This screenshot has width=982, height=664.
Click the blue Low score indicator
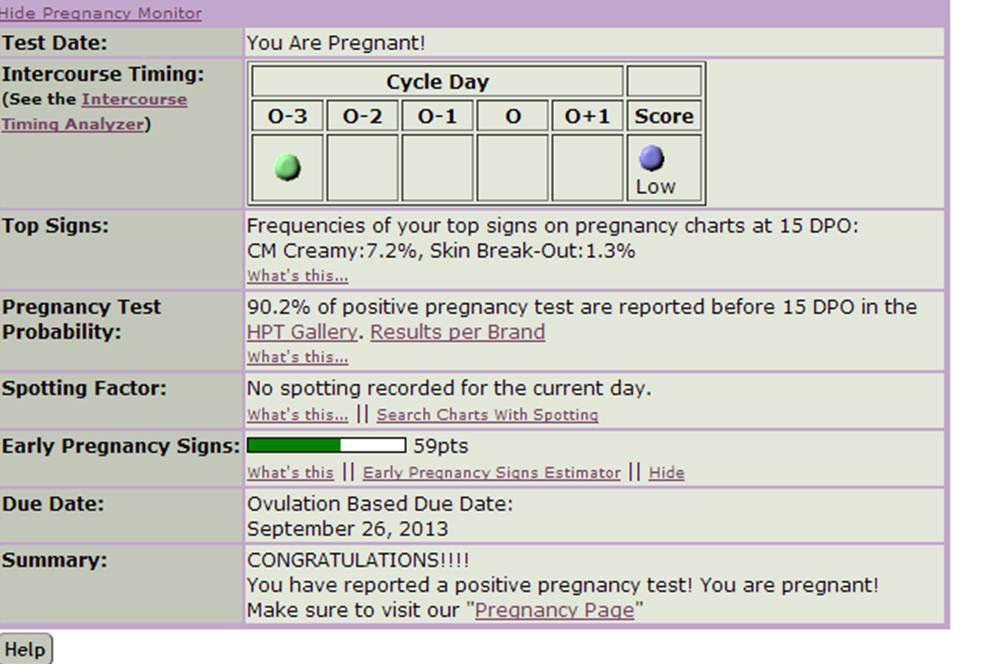(652, 159)
